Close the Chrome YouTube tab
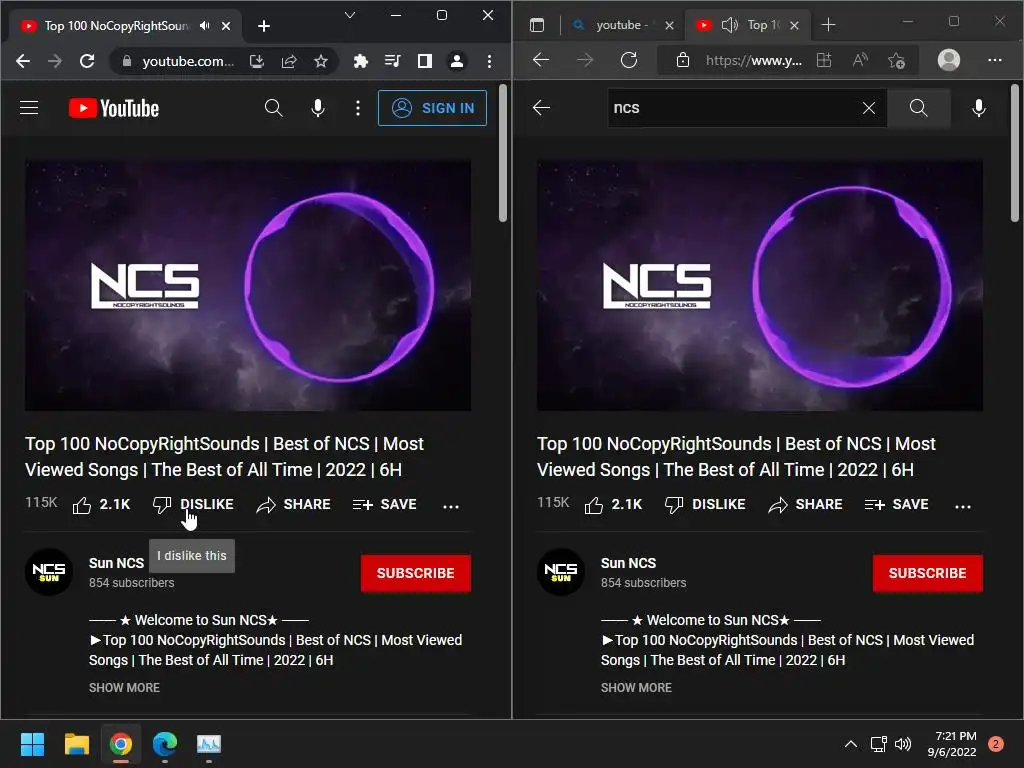Viewport: 1024px width, 768px height. click(x=226, y=26)
